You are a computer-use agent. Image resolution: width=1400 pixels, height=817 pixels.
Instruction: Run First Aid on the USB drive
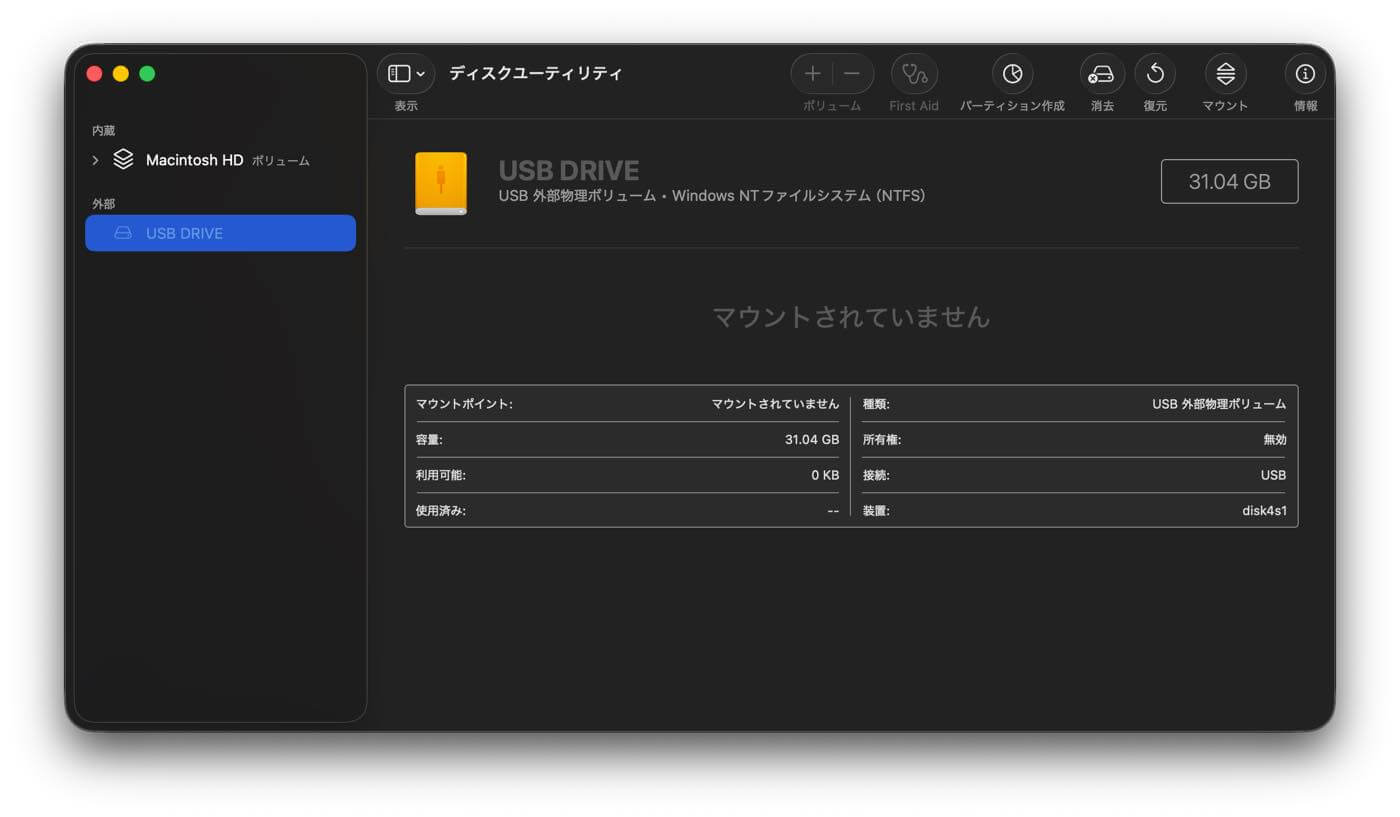(913, 73)
